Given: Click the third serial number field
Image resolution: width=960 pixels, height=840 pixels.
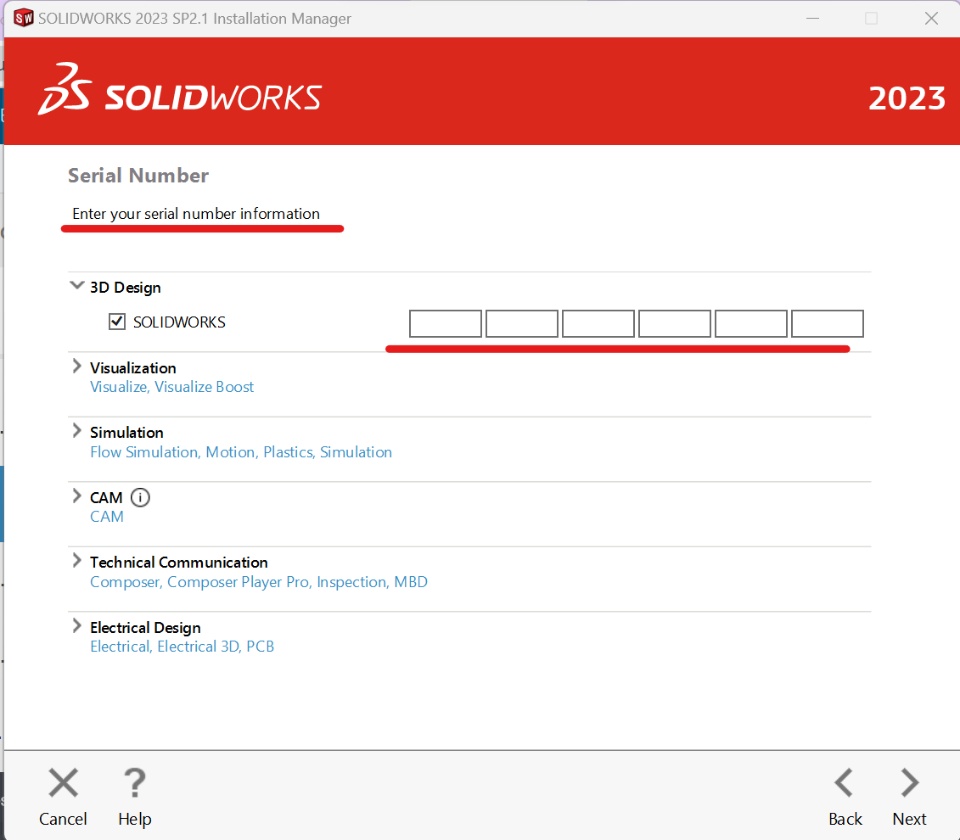Looking at the screenshot, I should [x=598, y=324].
